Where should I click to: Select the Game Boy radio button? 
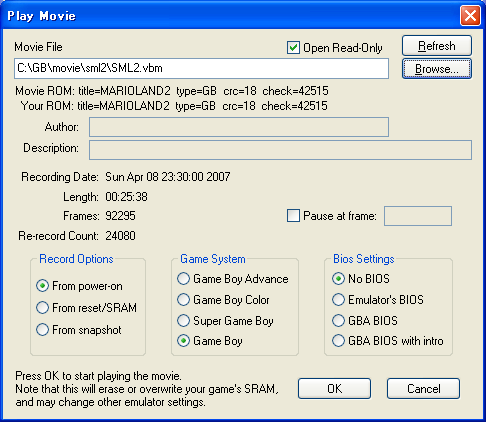click(184, 341)
